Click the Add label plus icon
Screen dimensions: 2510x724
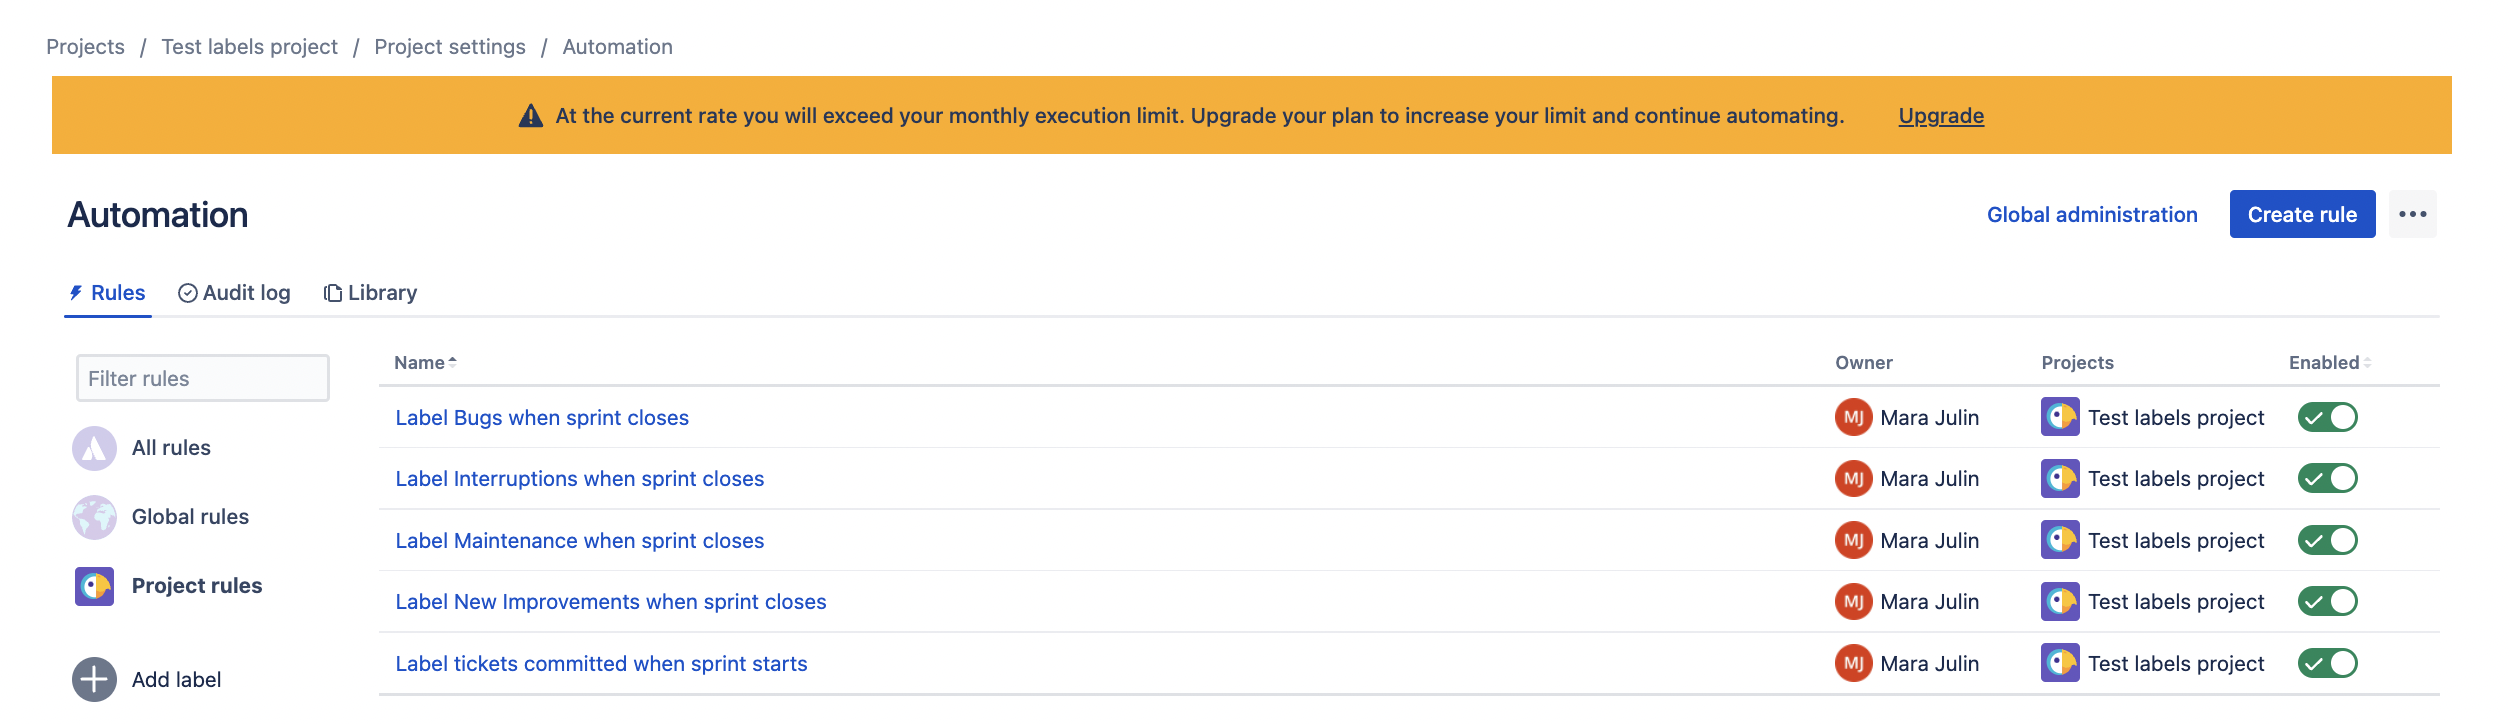[x=94, y=680]
